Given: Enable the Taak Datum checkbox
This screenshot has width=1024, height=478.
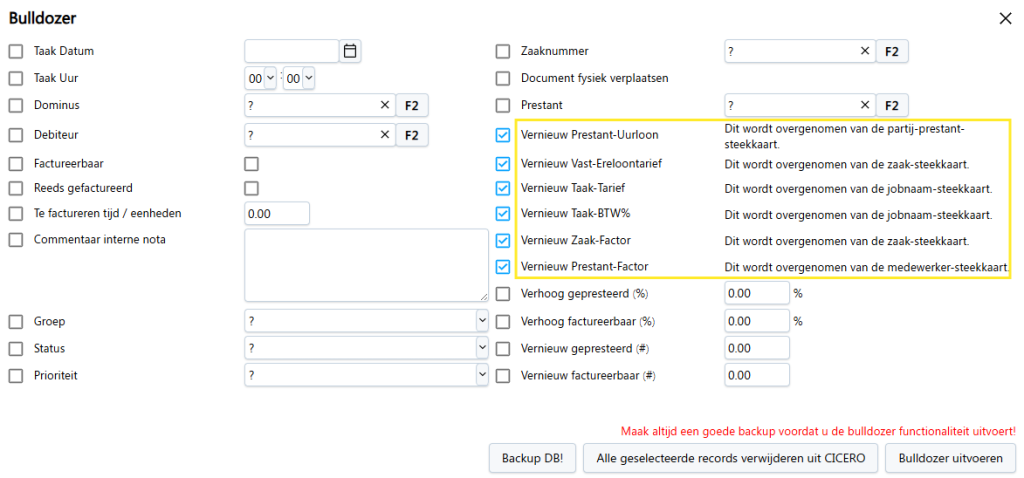Looking at the screenshot, I should [16, 51].
